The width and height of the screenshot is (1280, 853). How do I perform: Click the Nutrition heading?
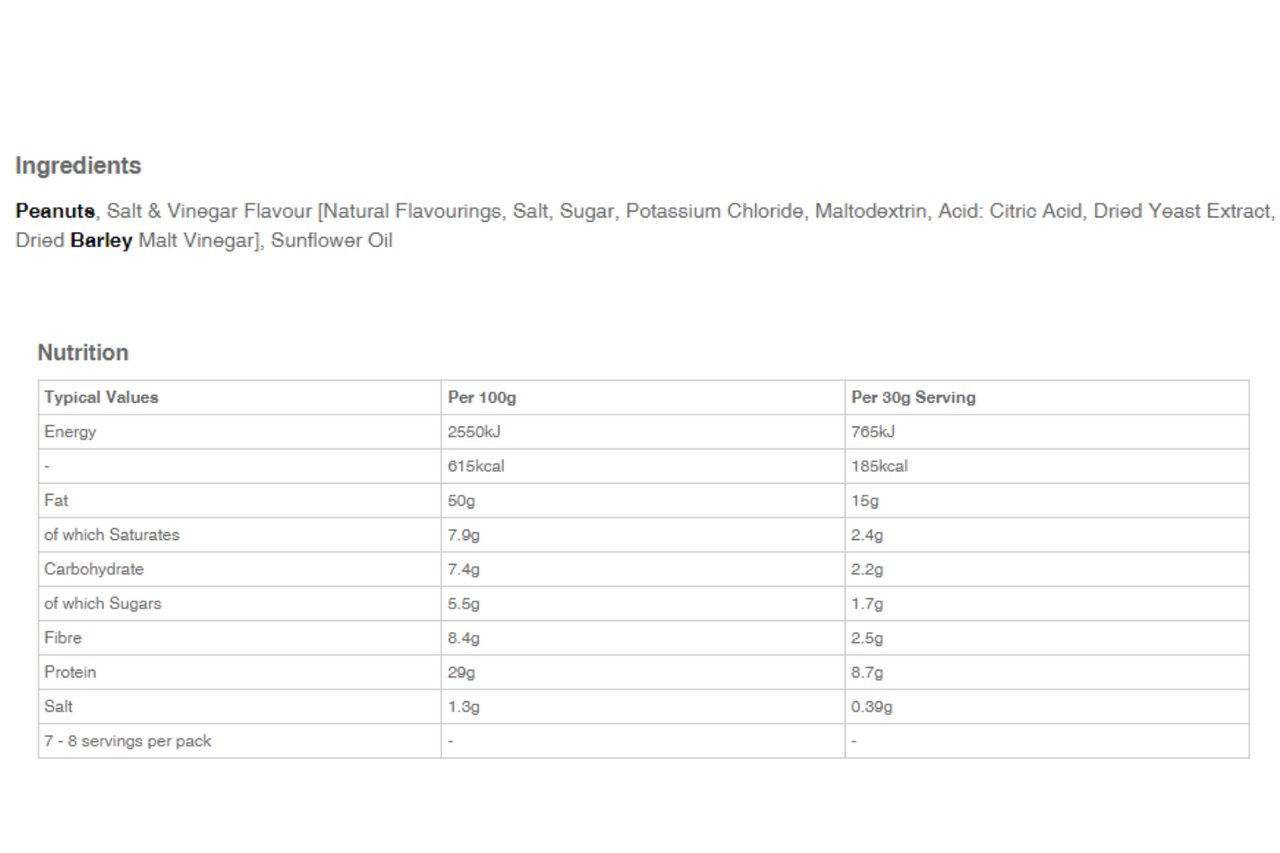(83, 353)
